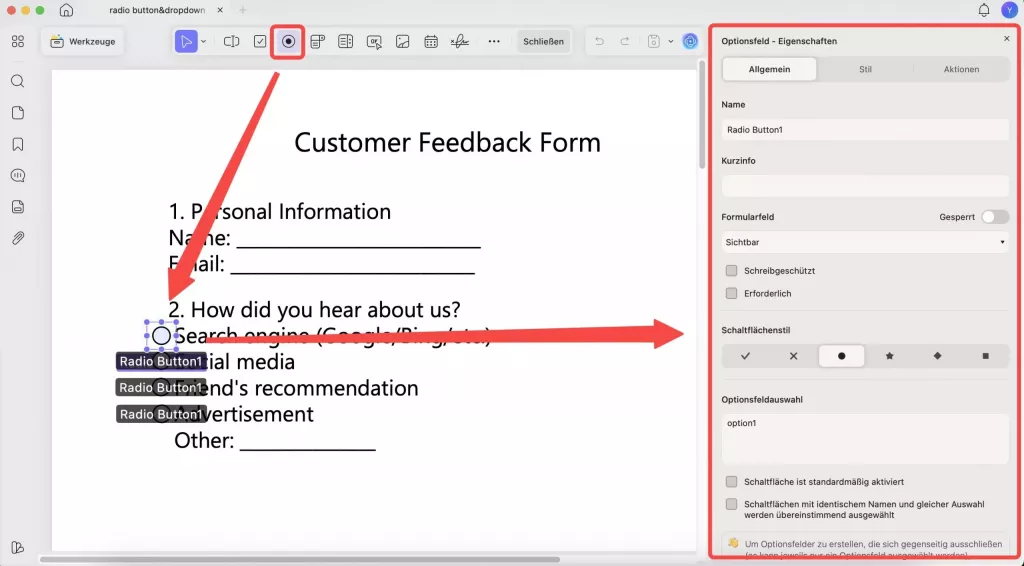Open the search panel in left sidebar
The image size is (1024, 566).
(x=18, y=81)
